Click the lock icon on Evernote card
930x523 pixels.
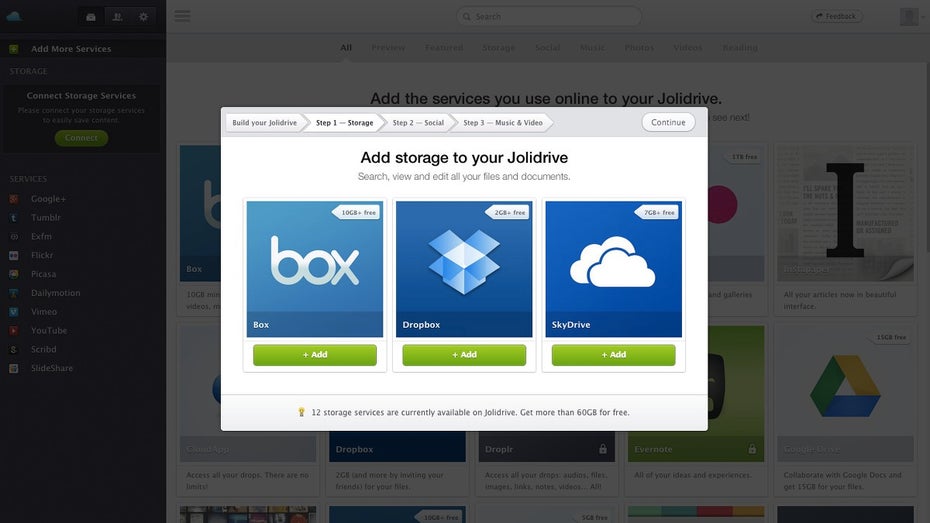[x=752, y=449]
